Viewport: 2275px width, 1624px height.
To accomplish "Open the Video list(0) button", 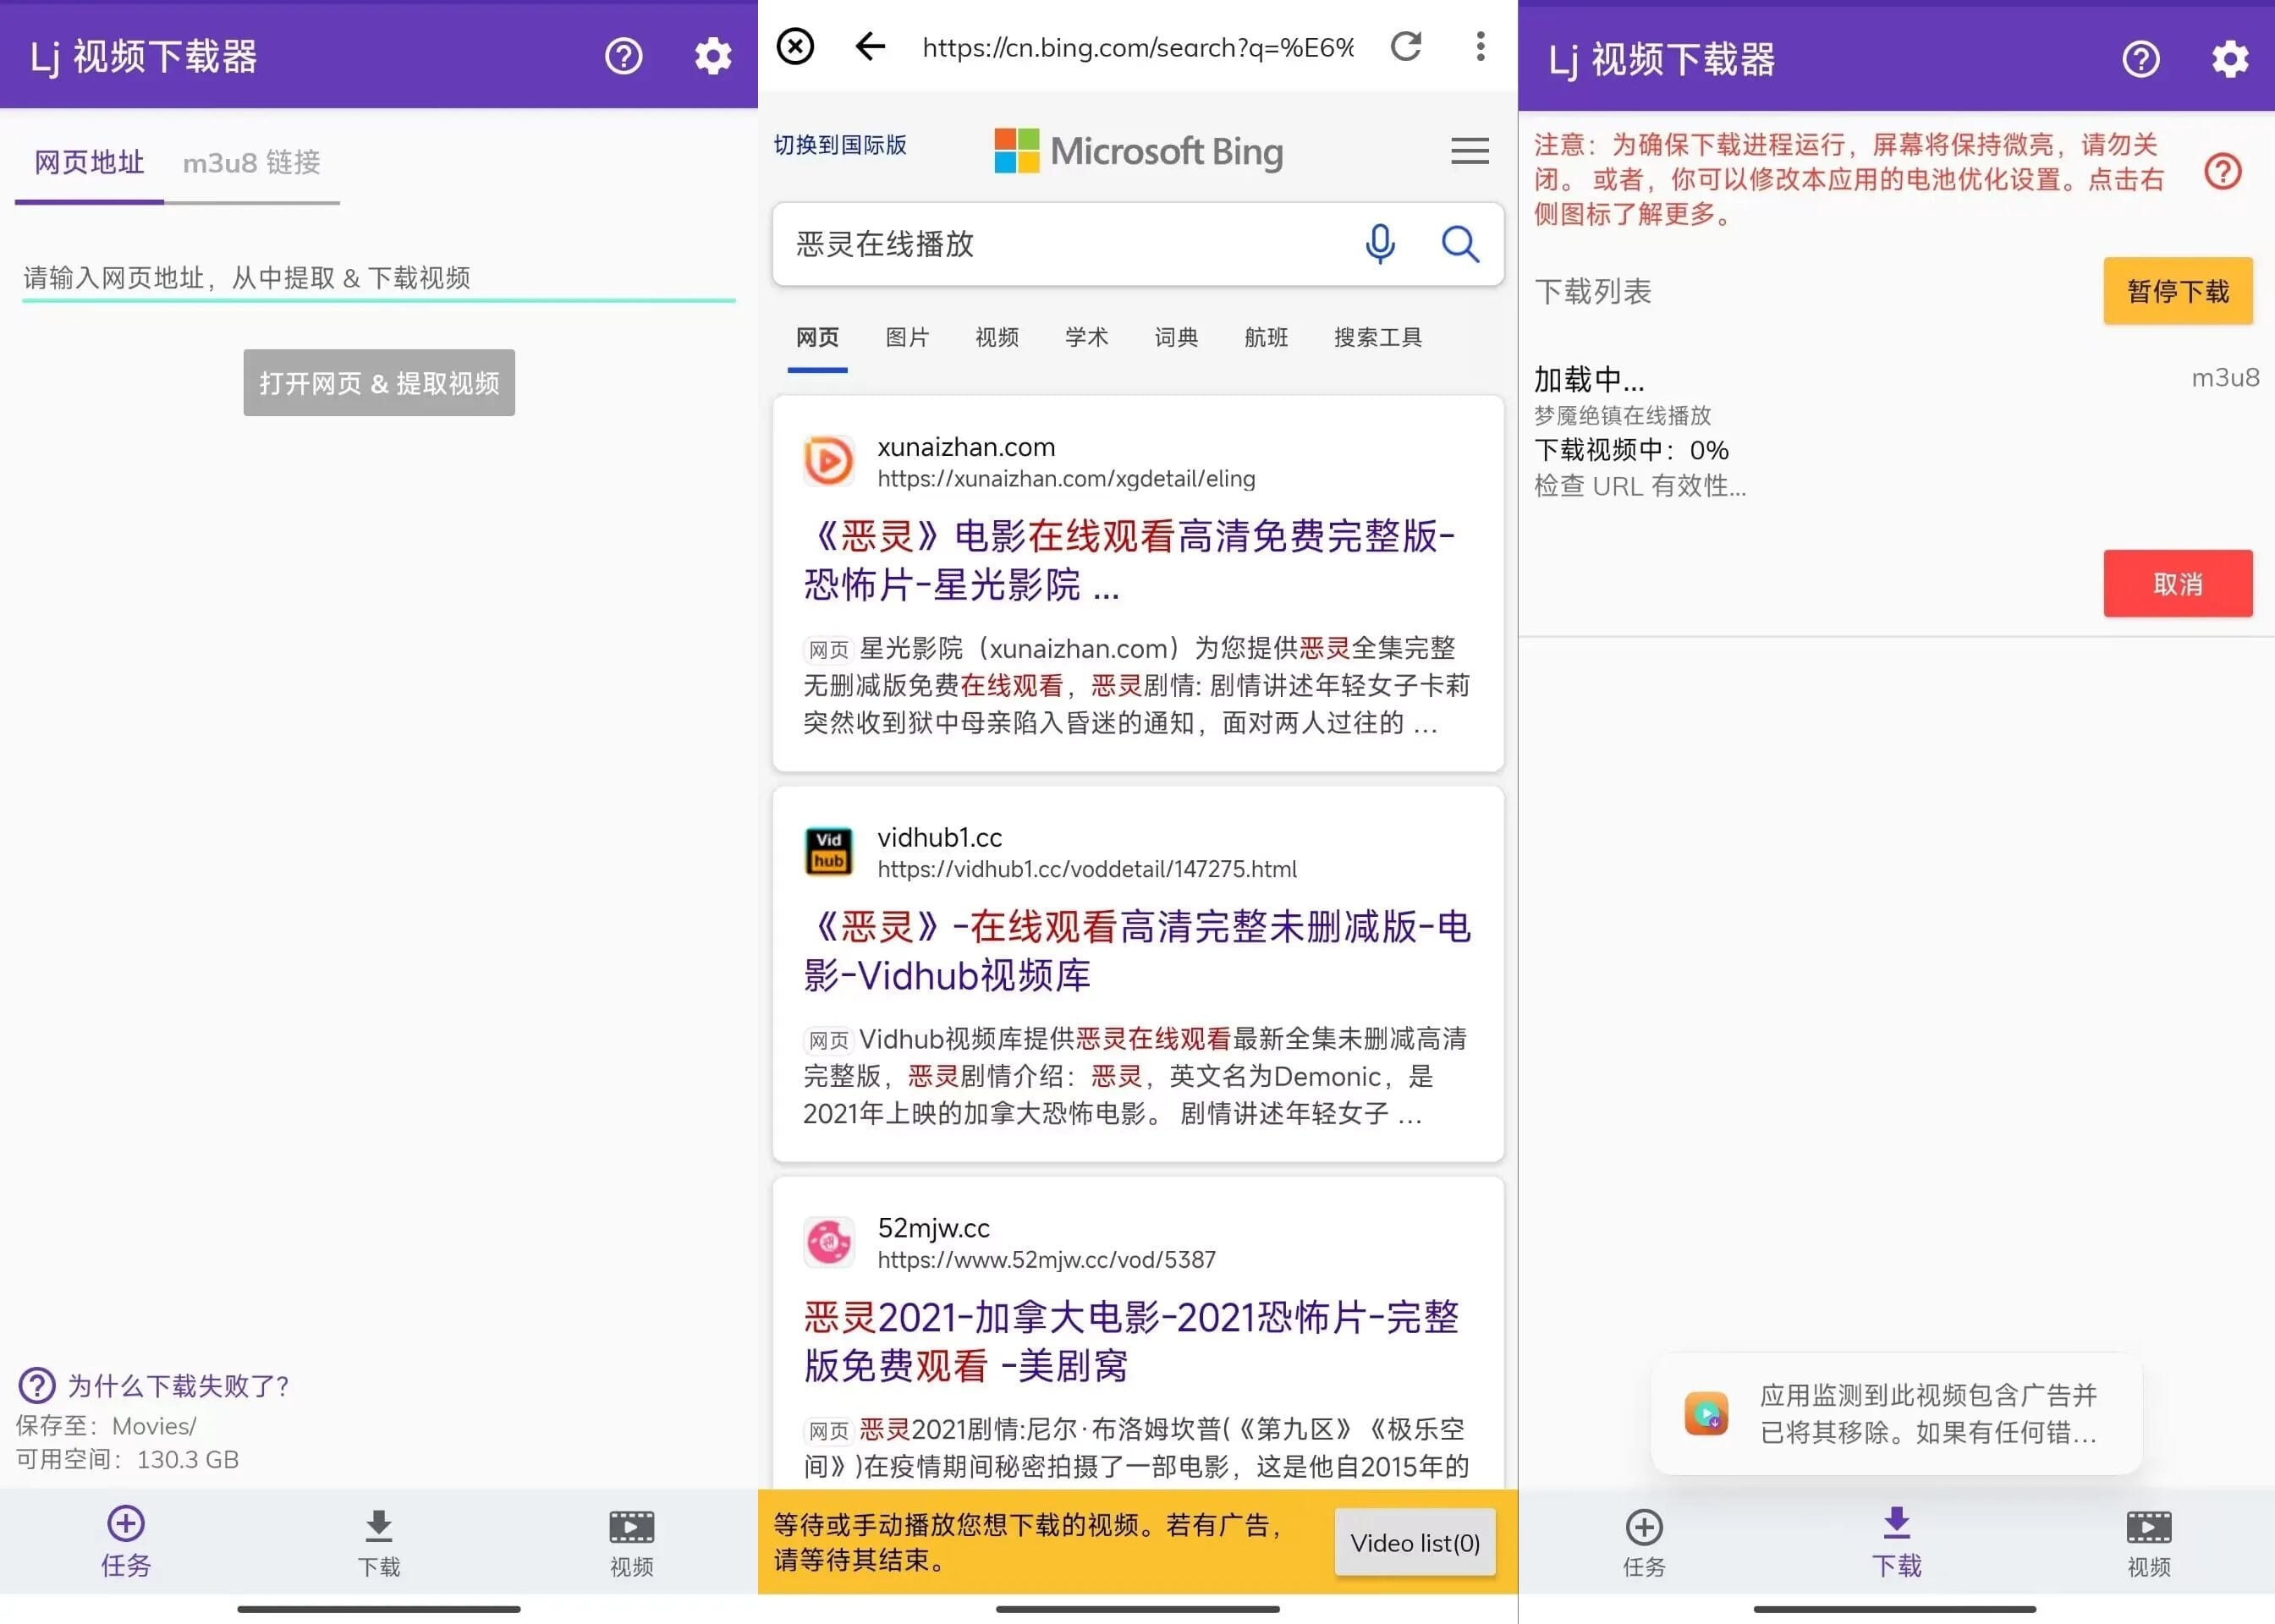I will (1414, 1542).
